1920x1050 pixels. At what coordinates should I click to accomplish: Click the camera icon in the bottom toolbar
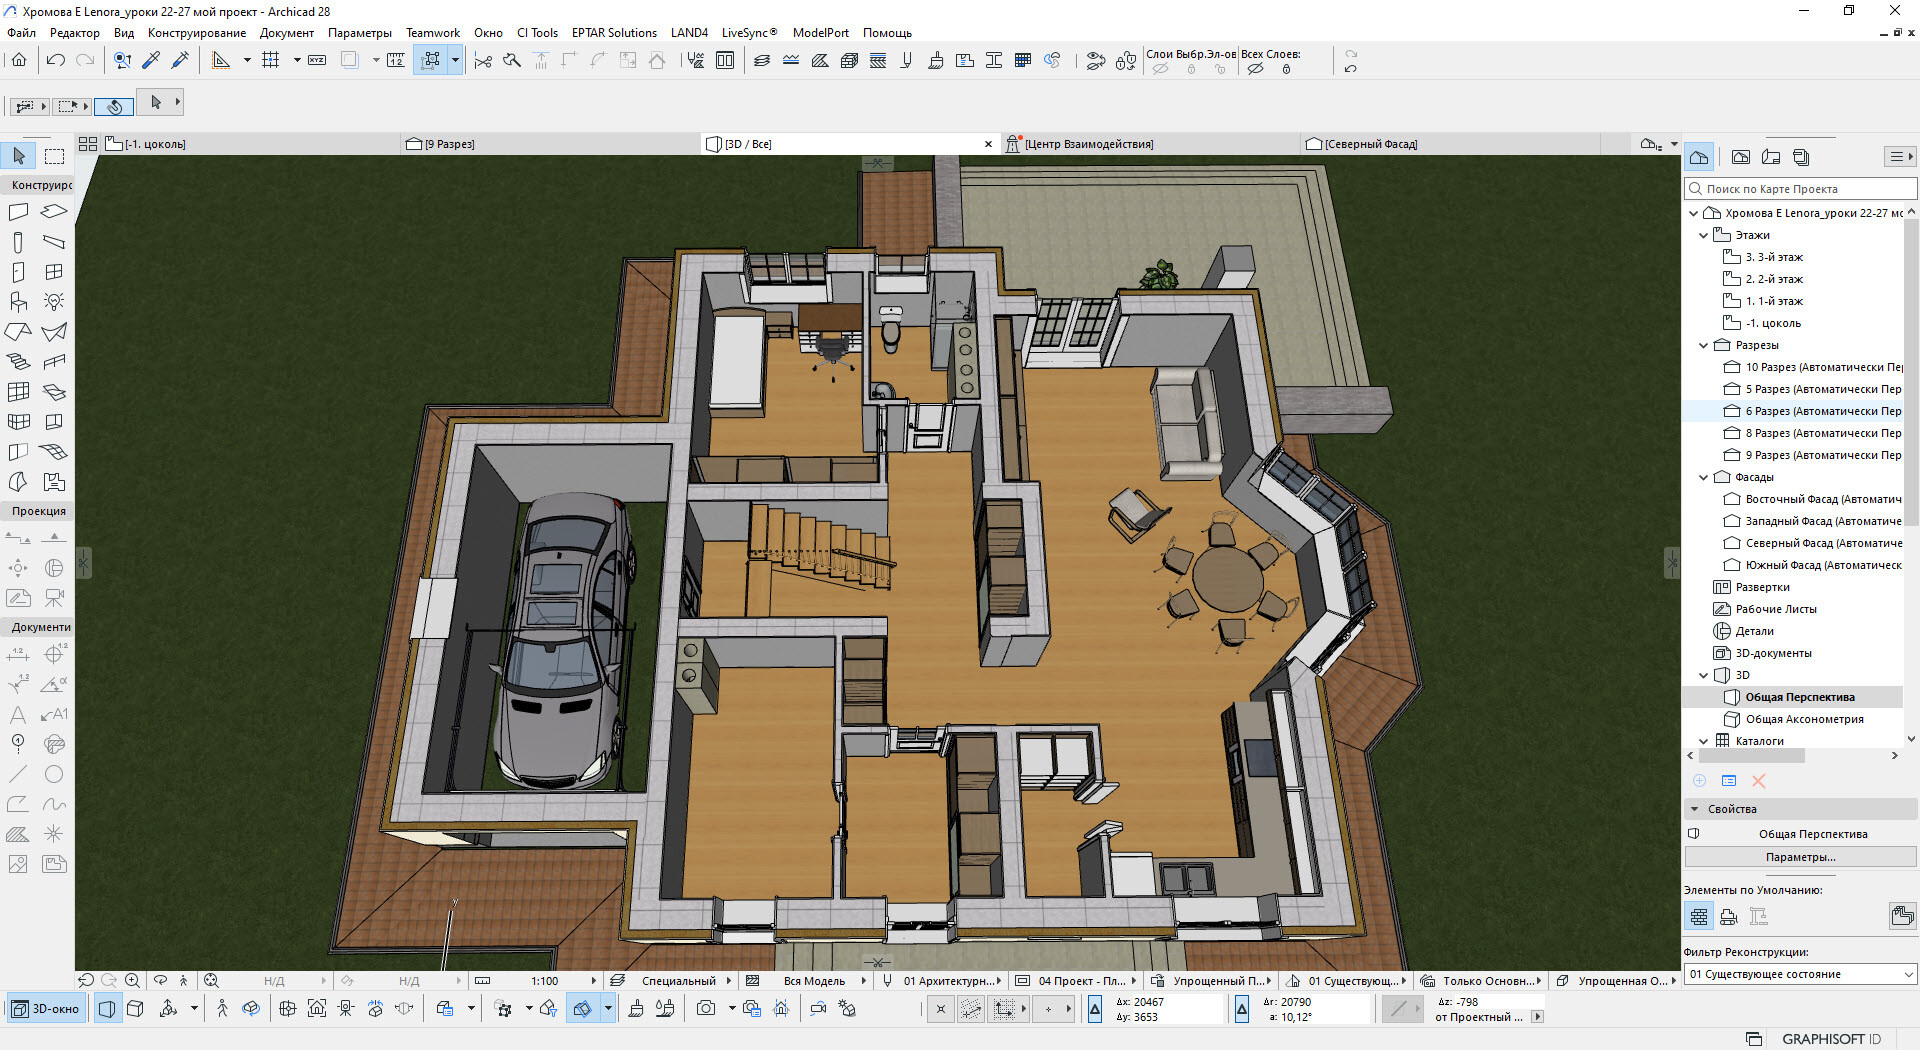[x=706, y=1008]
